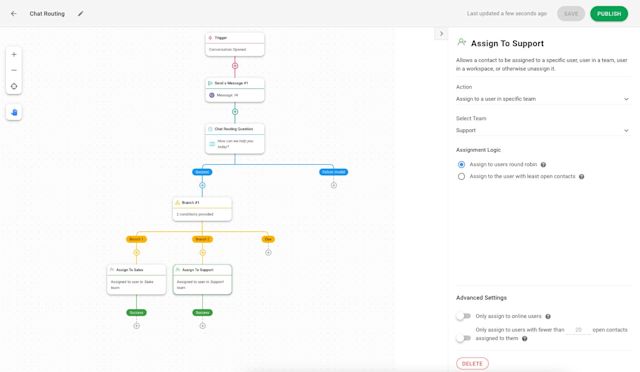Select the Chat Routing Question node

coord(235,138)
